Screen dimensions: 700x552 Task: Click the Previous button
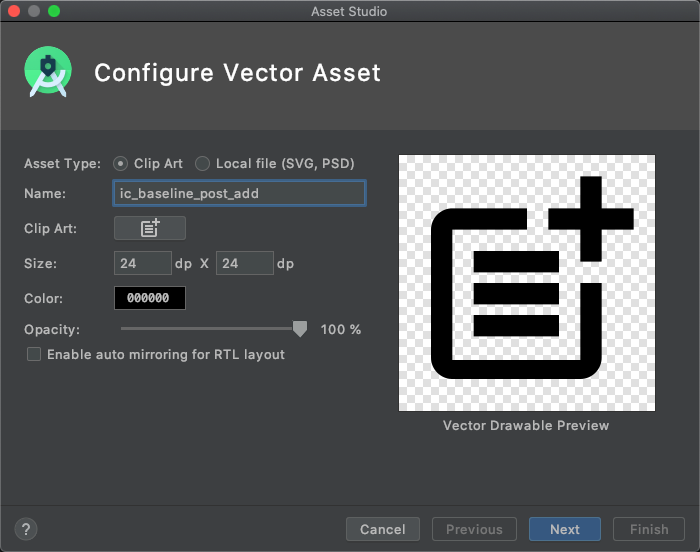click(x=474, y=529)
